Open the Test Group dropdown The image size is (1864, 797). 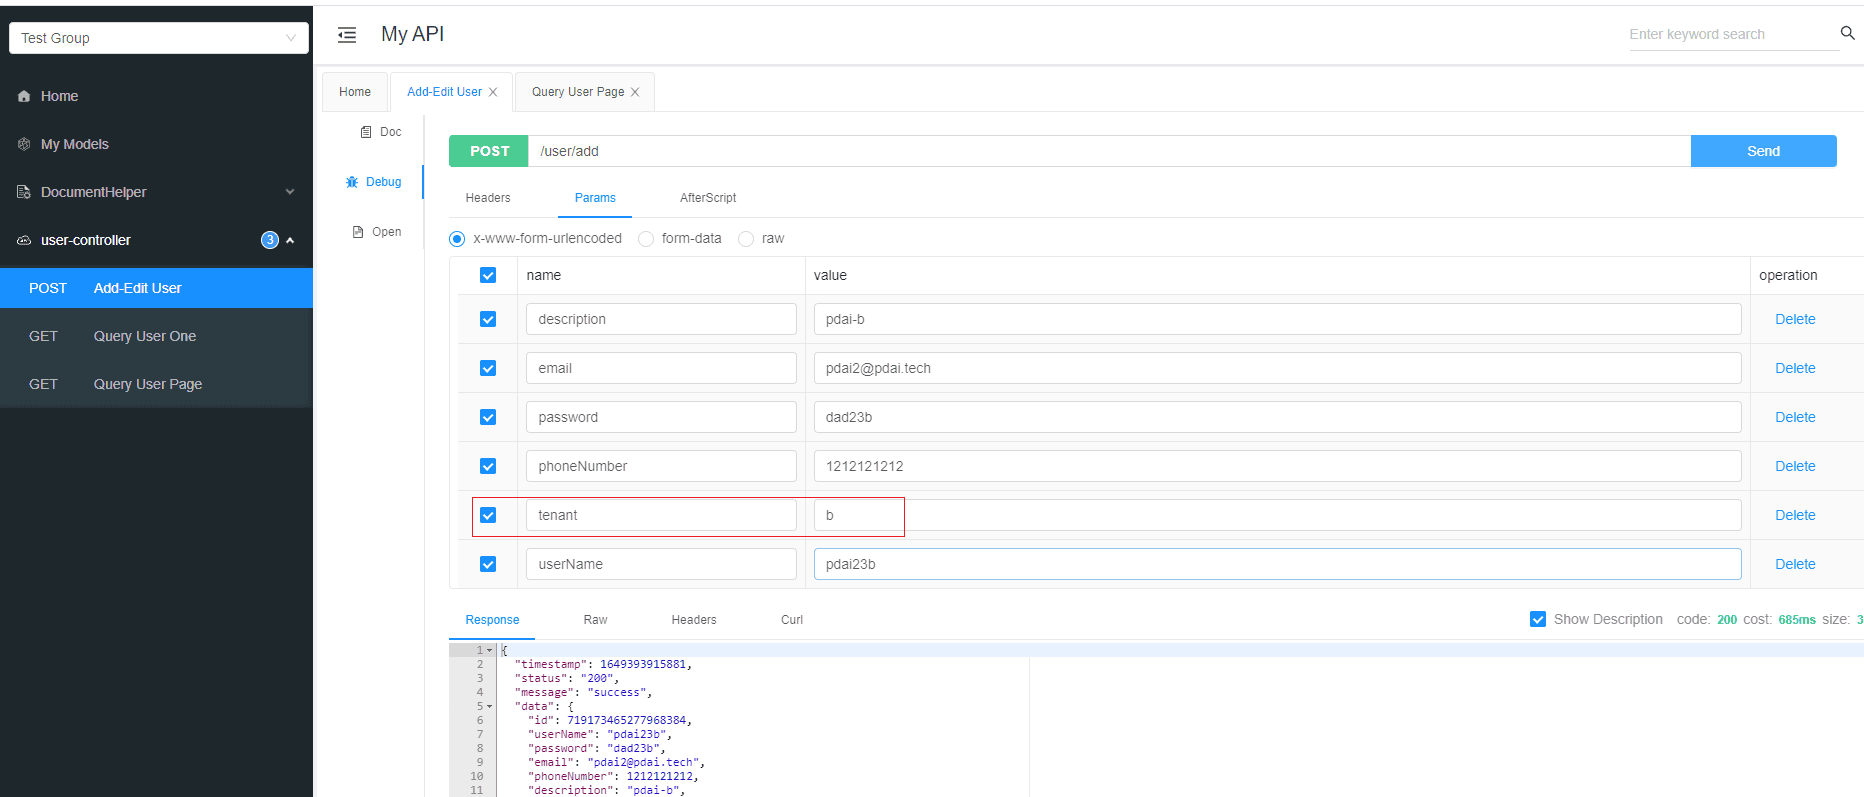tap(159, 38)
